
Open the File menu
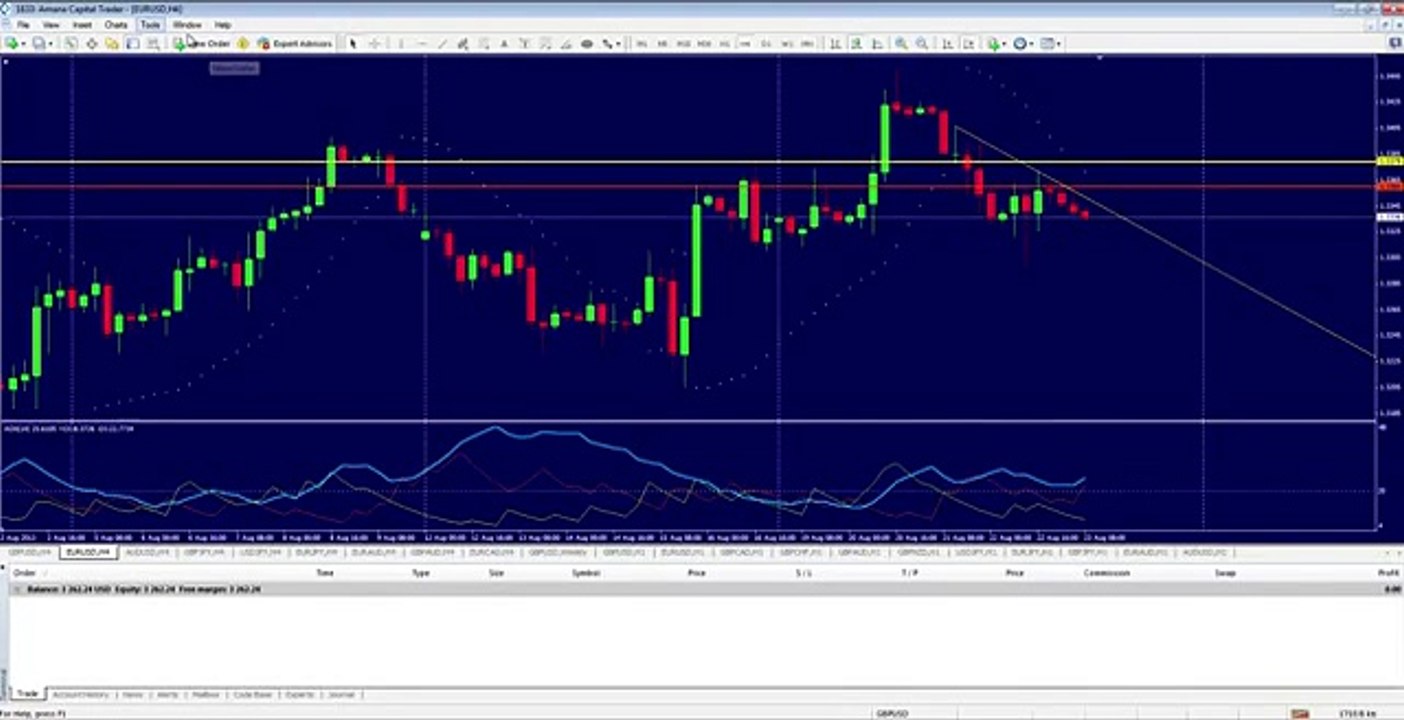pos(22,24)
